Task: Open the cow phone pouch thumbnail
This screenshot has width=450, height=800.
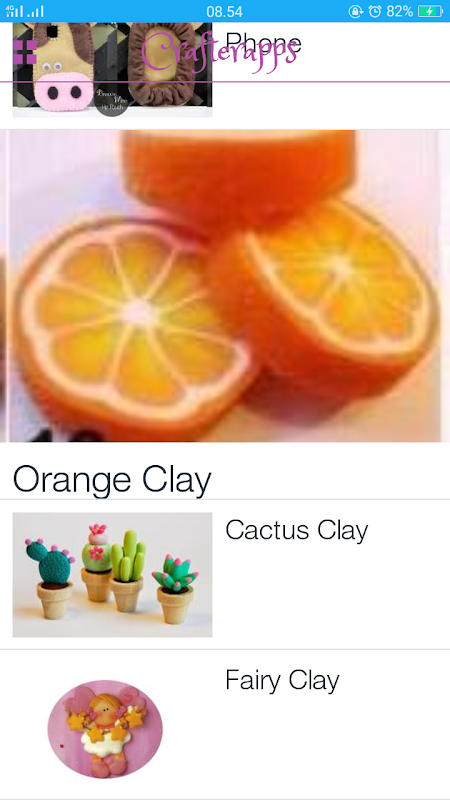Action: click(112, 70)
